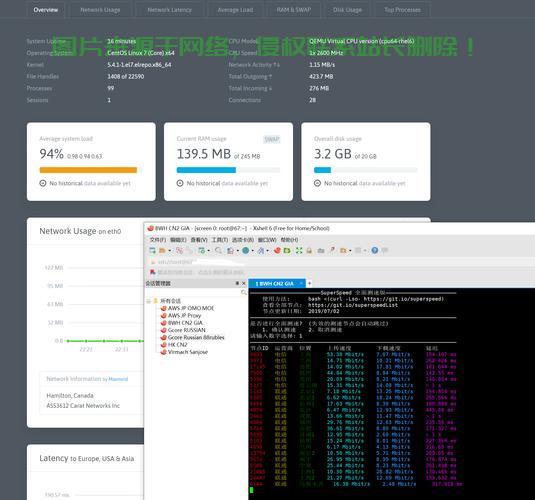
Task: Switch to the Network Latency tab
Action: pos(170,10)
